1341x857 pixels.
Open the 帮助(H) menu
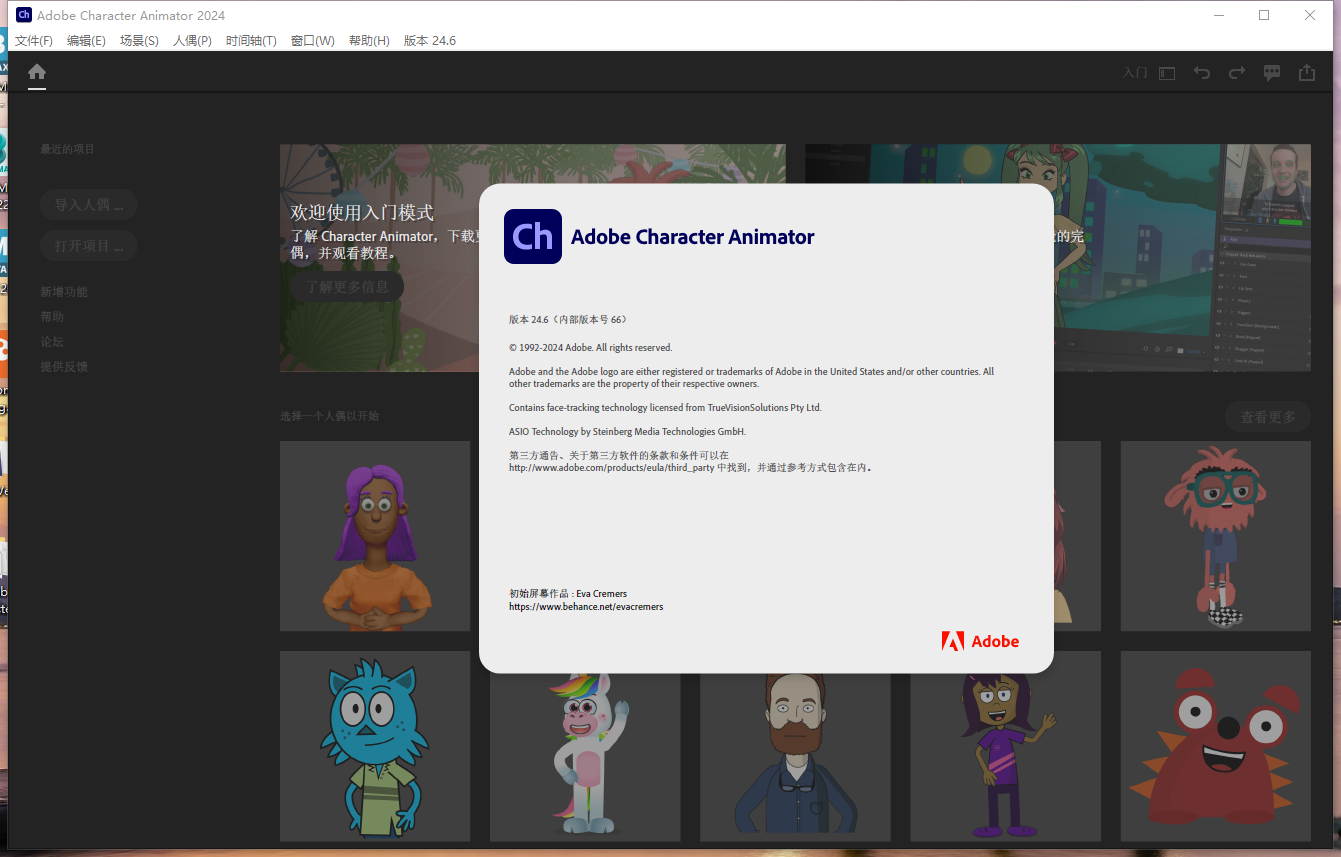[369, 41]
